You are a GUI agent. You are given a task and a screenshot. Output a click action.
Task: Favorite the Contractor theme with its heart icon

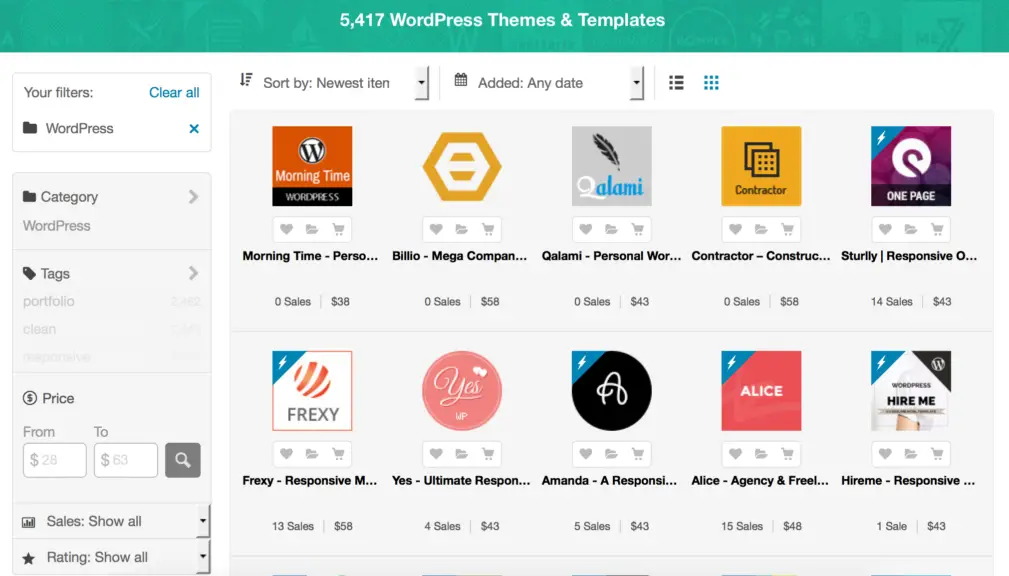736,229
